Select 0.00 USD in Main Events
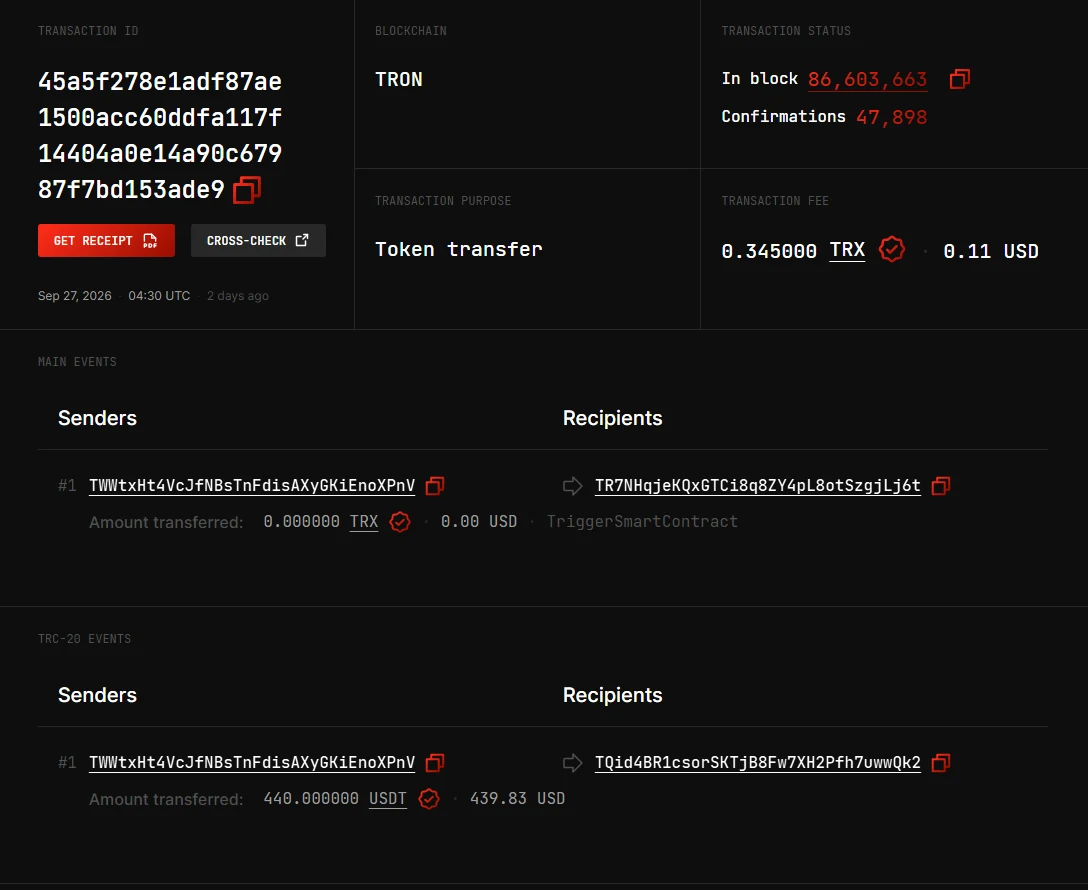This screenshot has width=1088, height=890. (479, 522)
